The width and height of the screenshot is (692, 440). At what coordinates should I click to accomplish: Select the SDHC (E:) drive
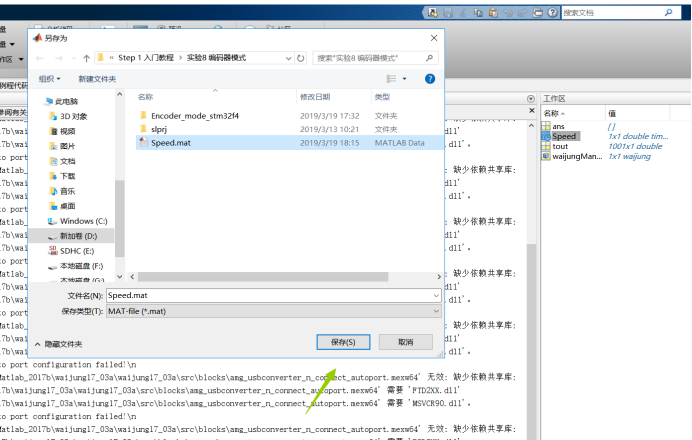tap(71, 251)
